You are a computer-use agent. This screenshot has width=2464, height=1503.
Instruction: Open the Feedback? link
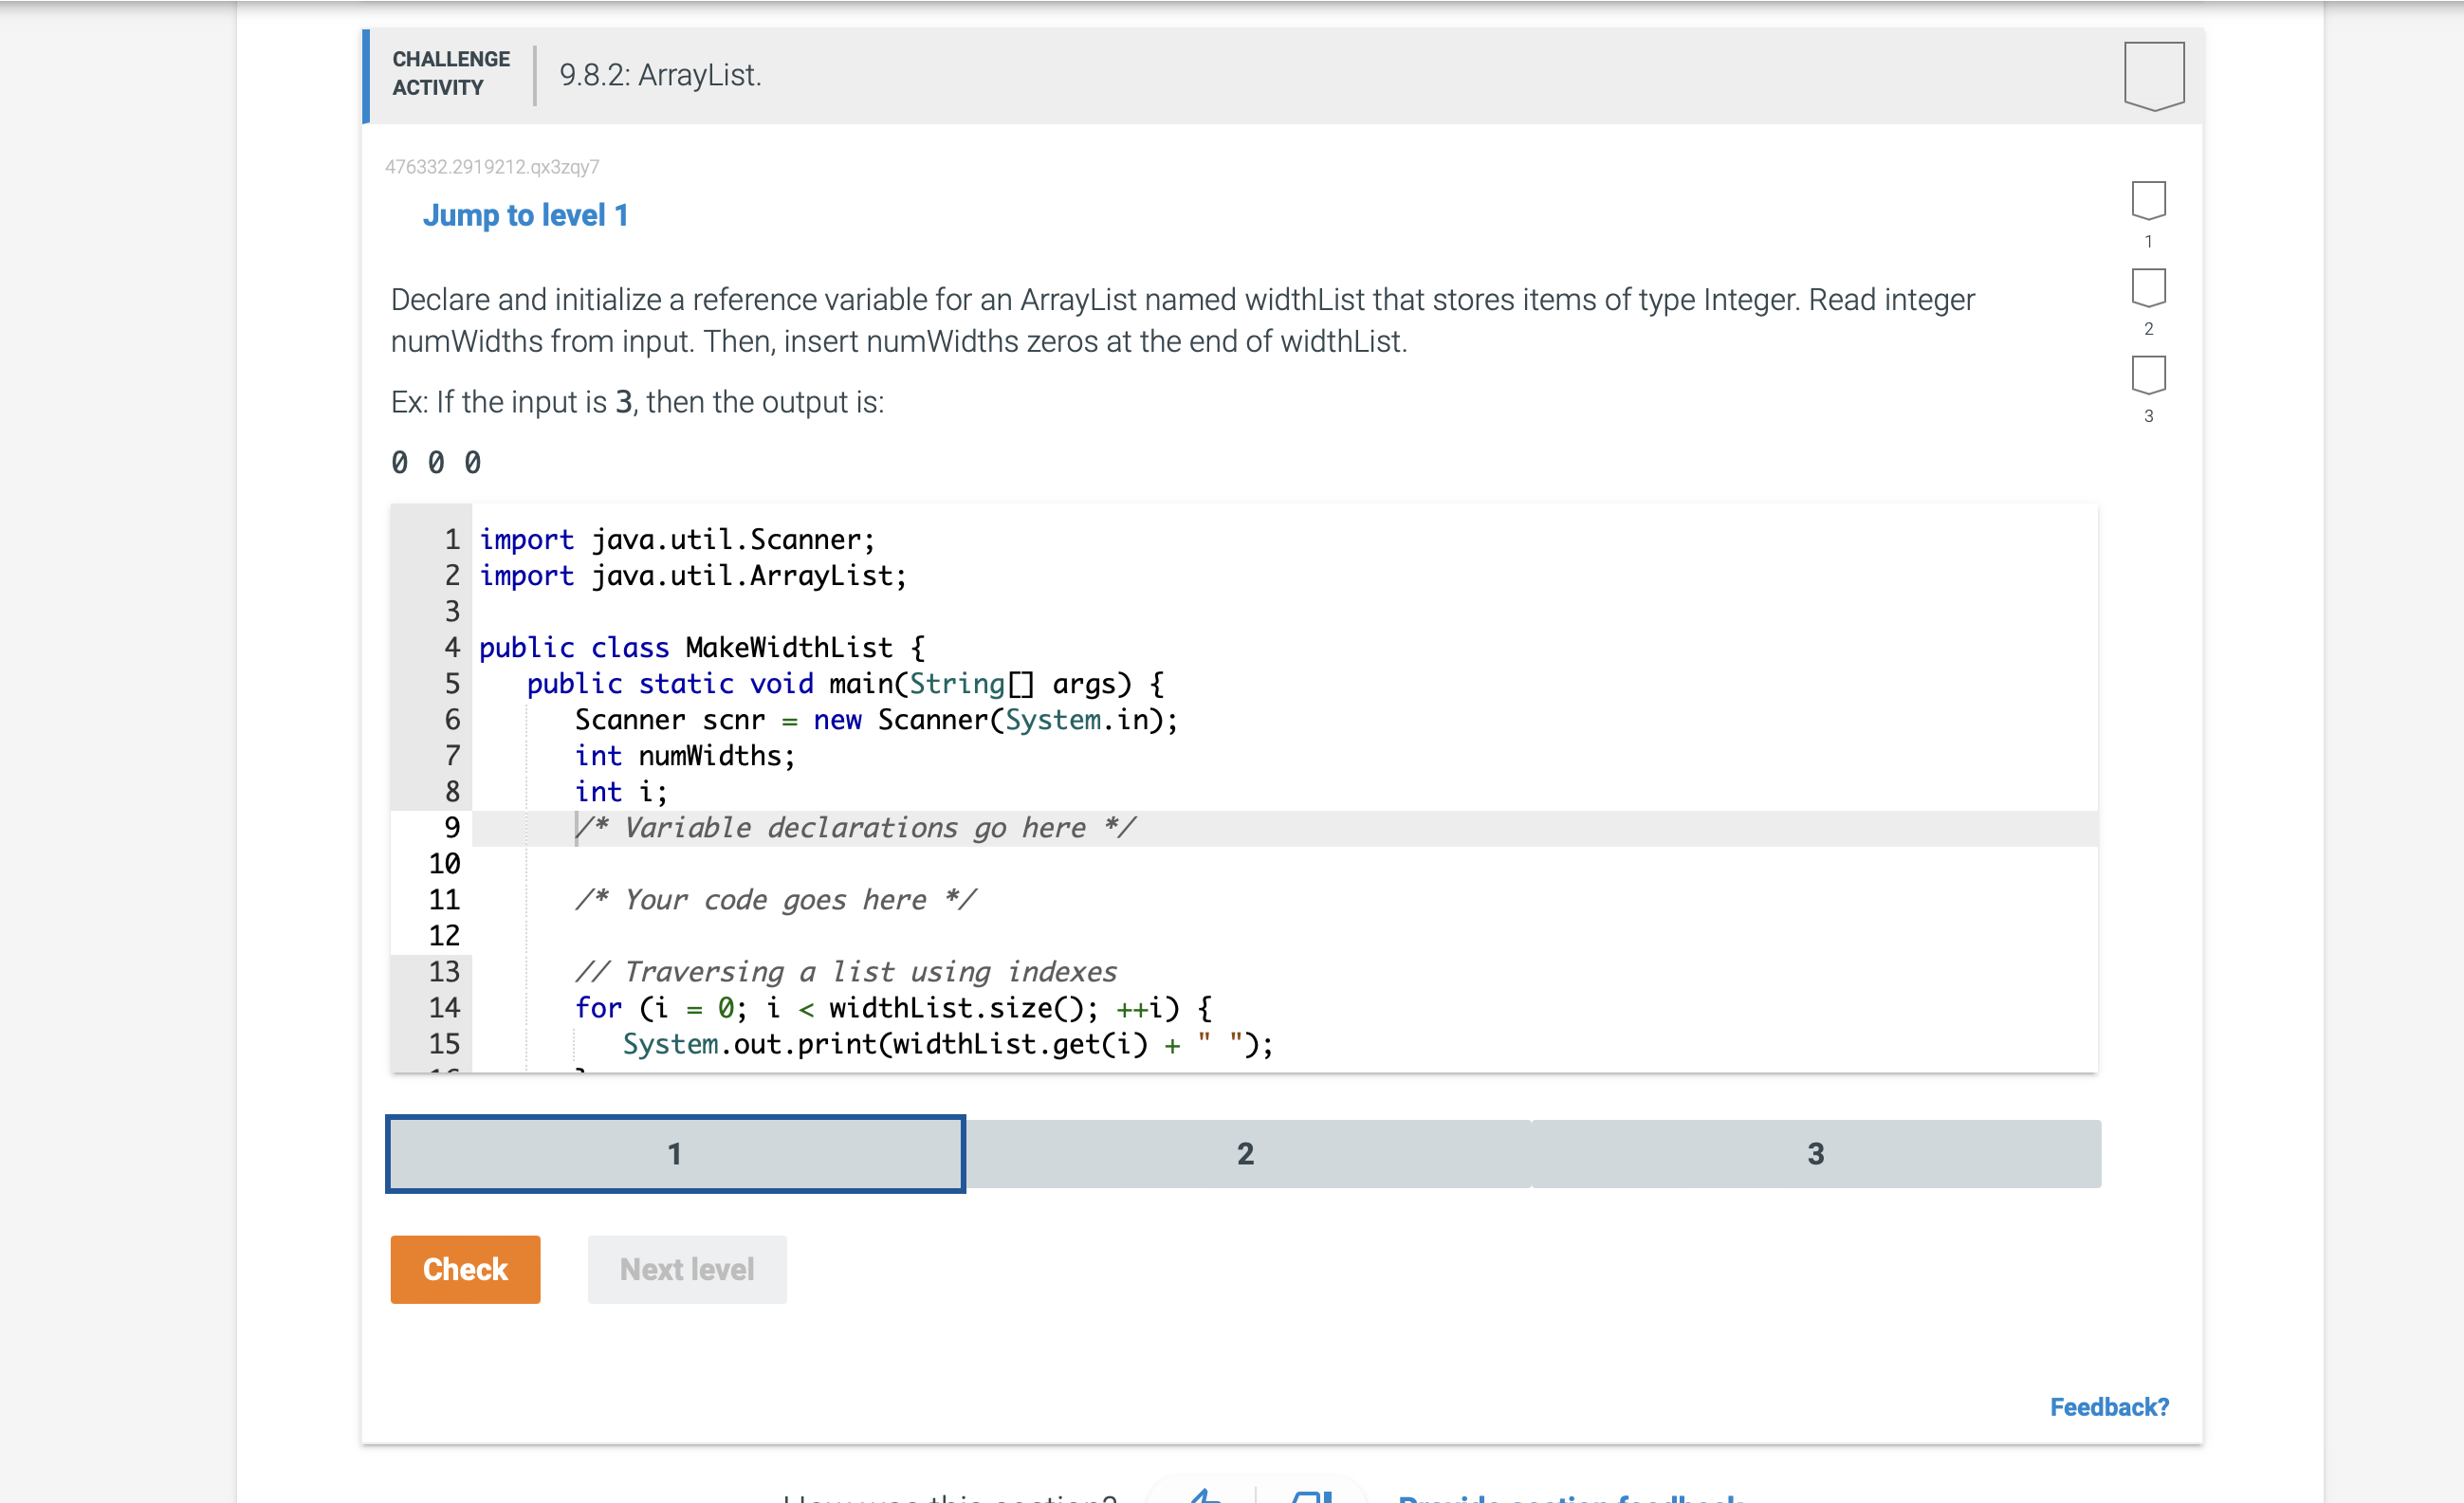point(2108,1407)
